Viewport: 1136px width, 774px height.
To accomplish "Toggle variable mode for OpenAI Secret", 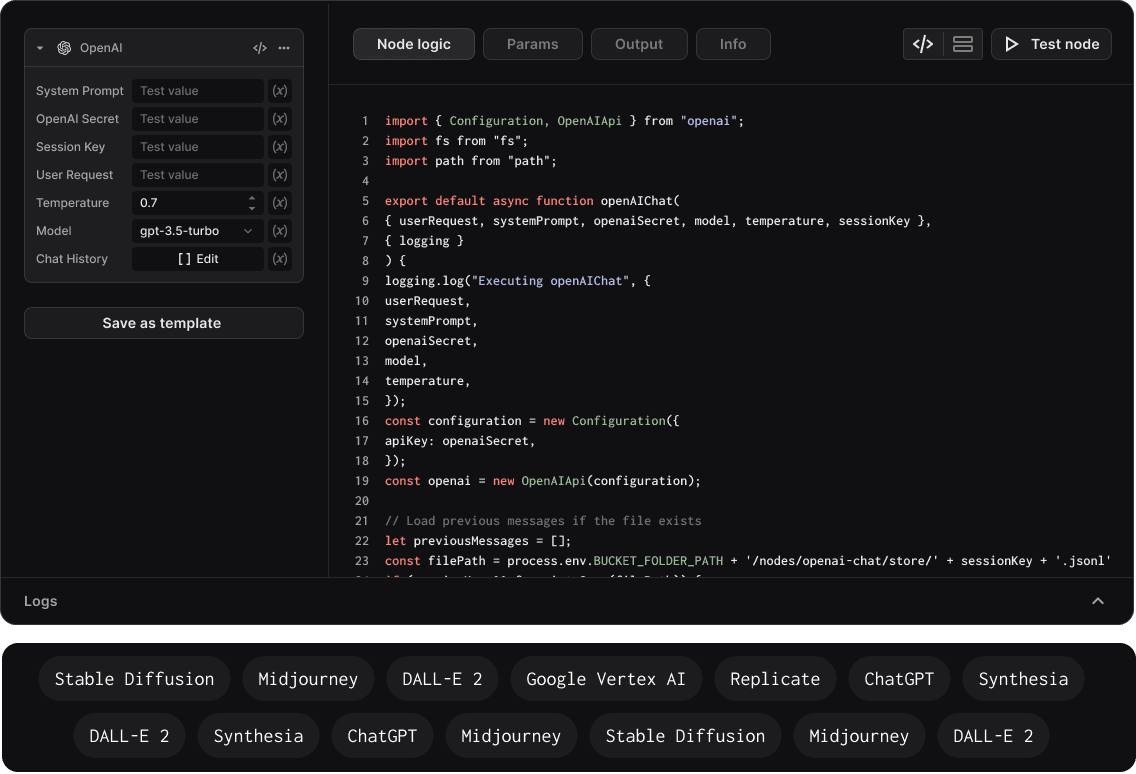I will coord(280,118).
